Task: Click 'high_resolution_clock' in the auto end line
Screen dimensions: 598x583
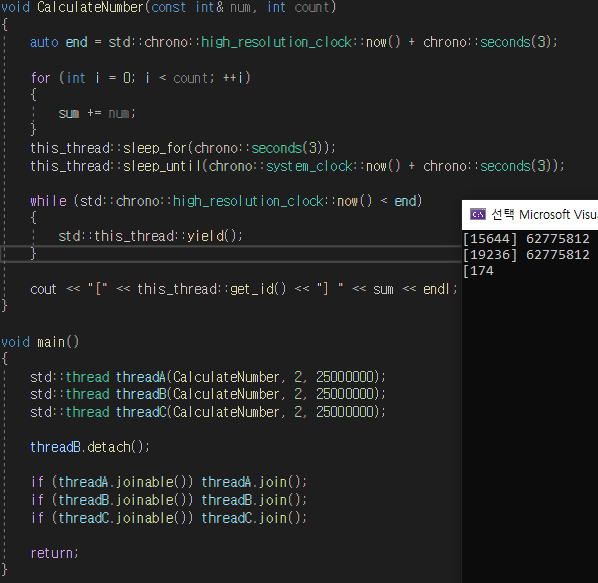Action: [x=276, y=42]
